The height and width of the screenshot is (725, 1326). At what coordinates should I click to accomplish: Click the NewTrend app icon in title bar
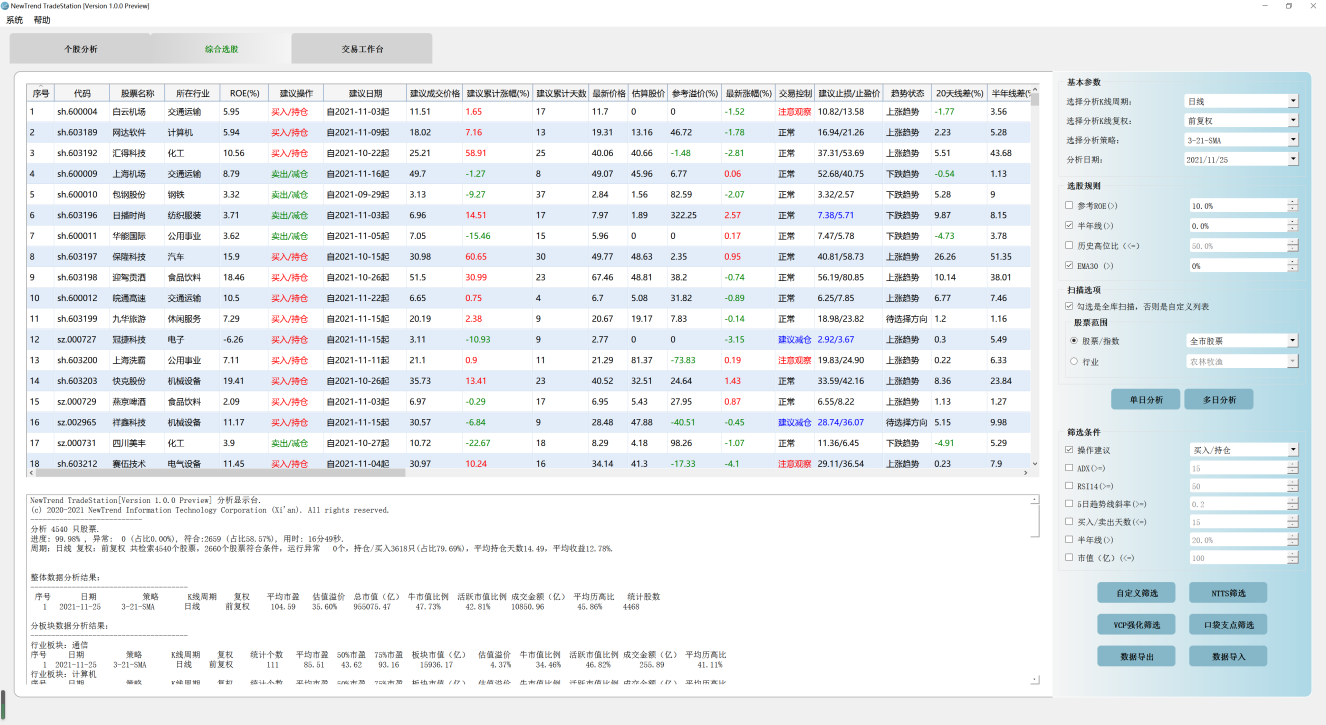pos(5,6)
